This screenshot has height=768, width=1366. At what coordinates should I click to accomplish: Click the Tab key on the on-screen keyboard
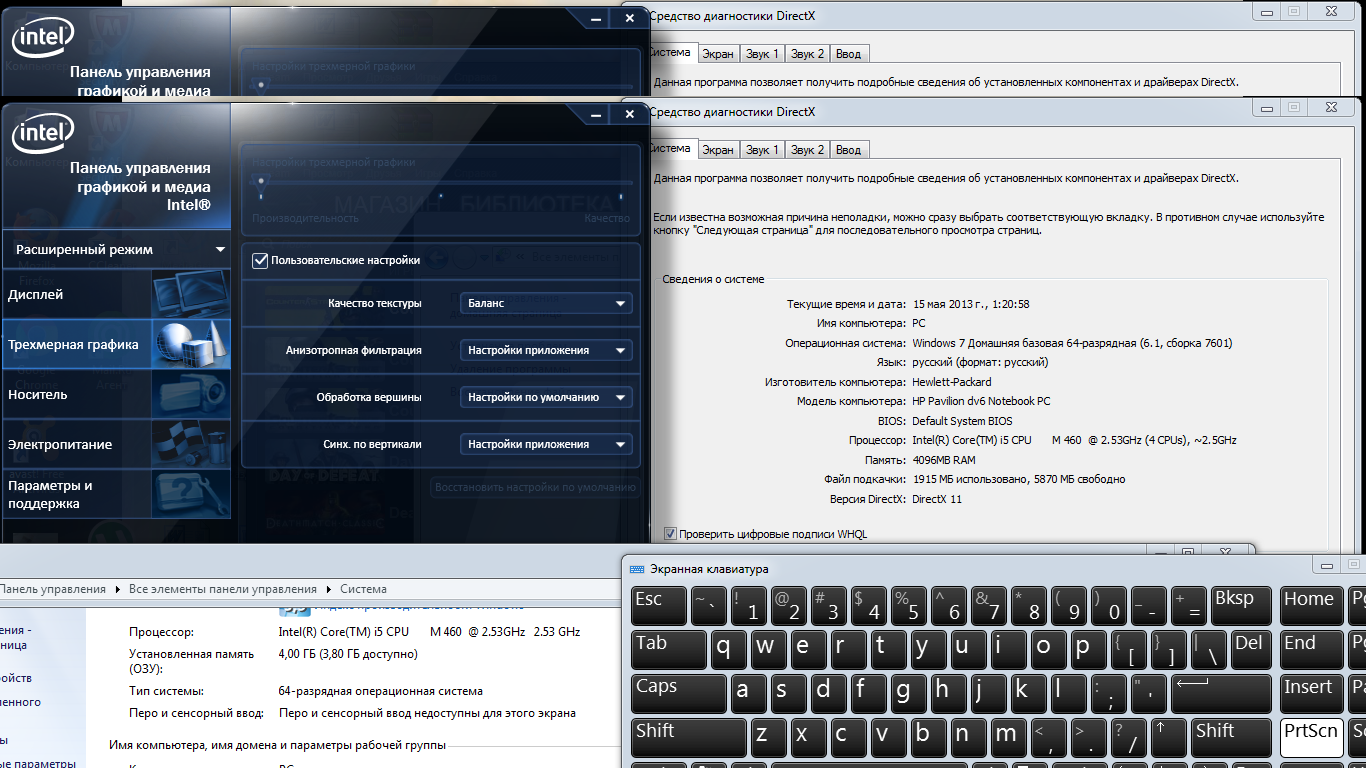(x=668, y=649)
